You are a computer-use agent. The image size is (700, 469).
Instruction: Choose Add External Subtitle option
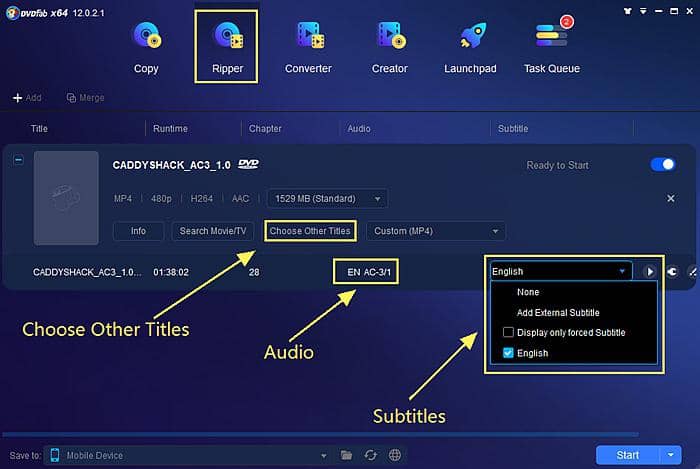click(558, 312)
